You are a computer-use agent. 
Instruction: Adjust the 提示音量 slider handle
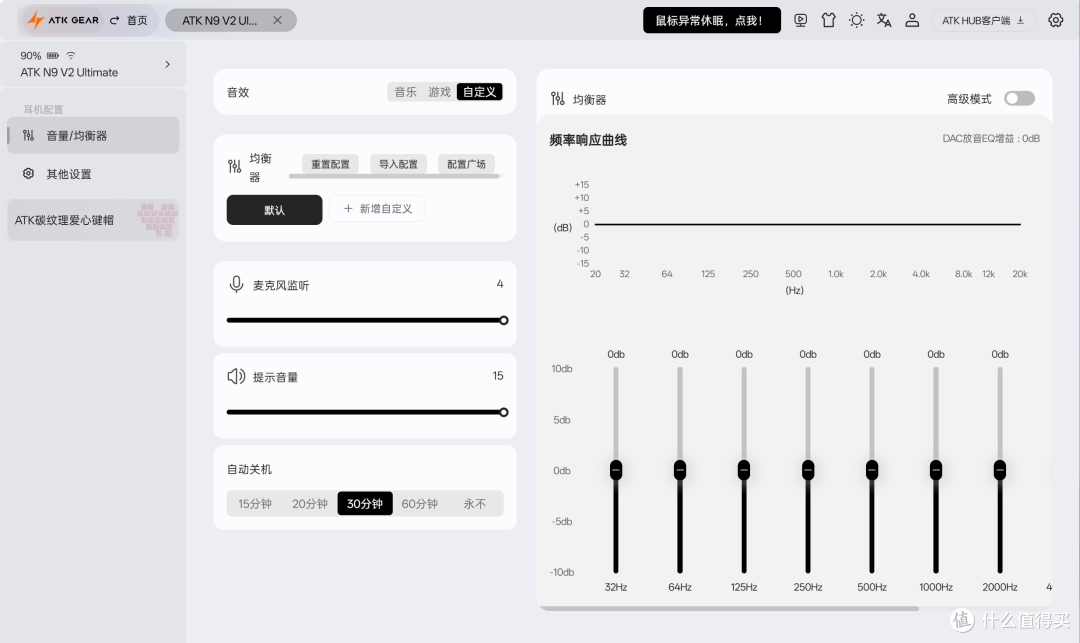point(503,412)
